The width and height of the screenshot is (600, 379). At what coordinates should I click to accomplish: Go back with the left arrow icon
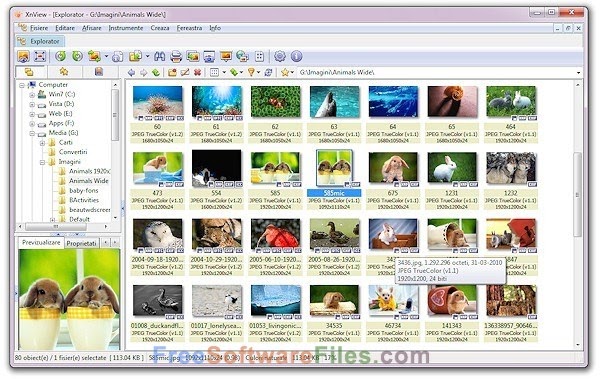131,72
